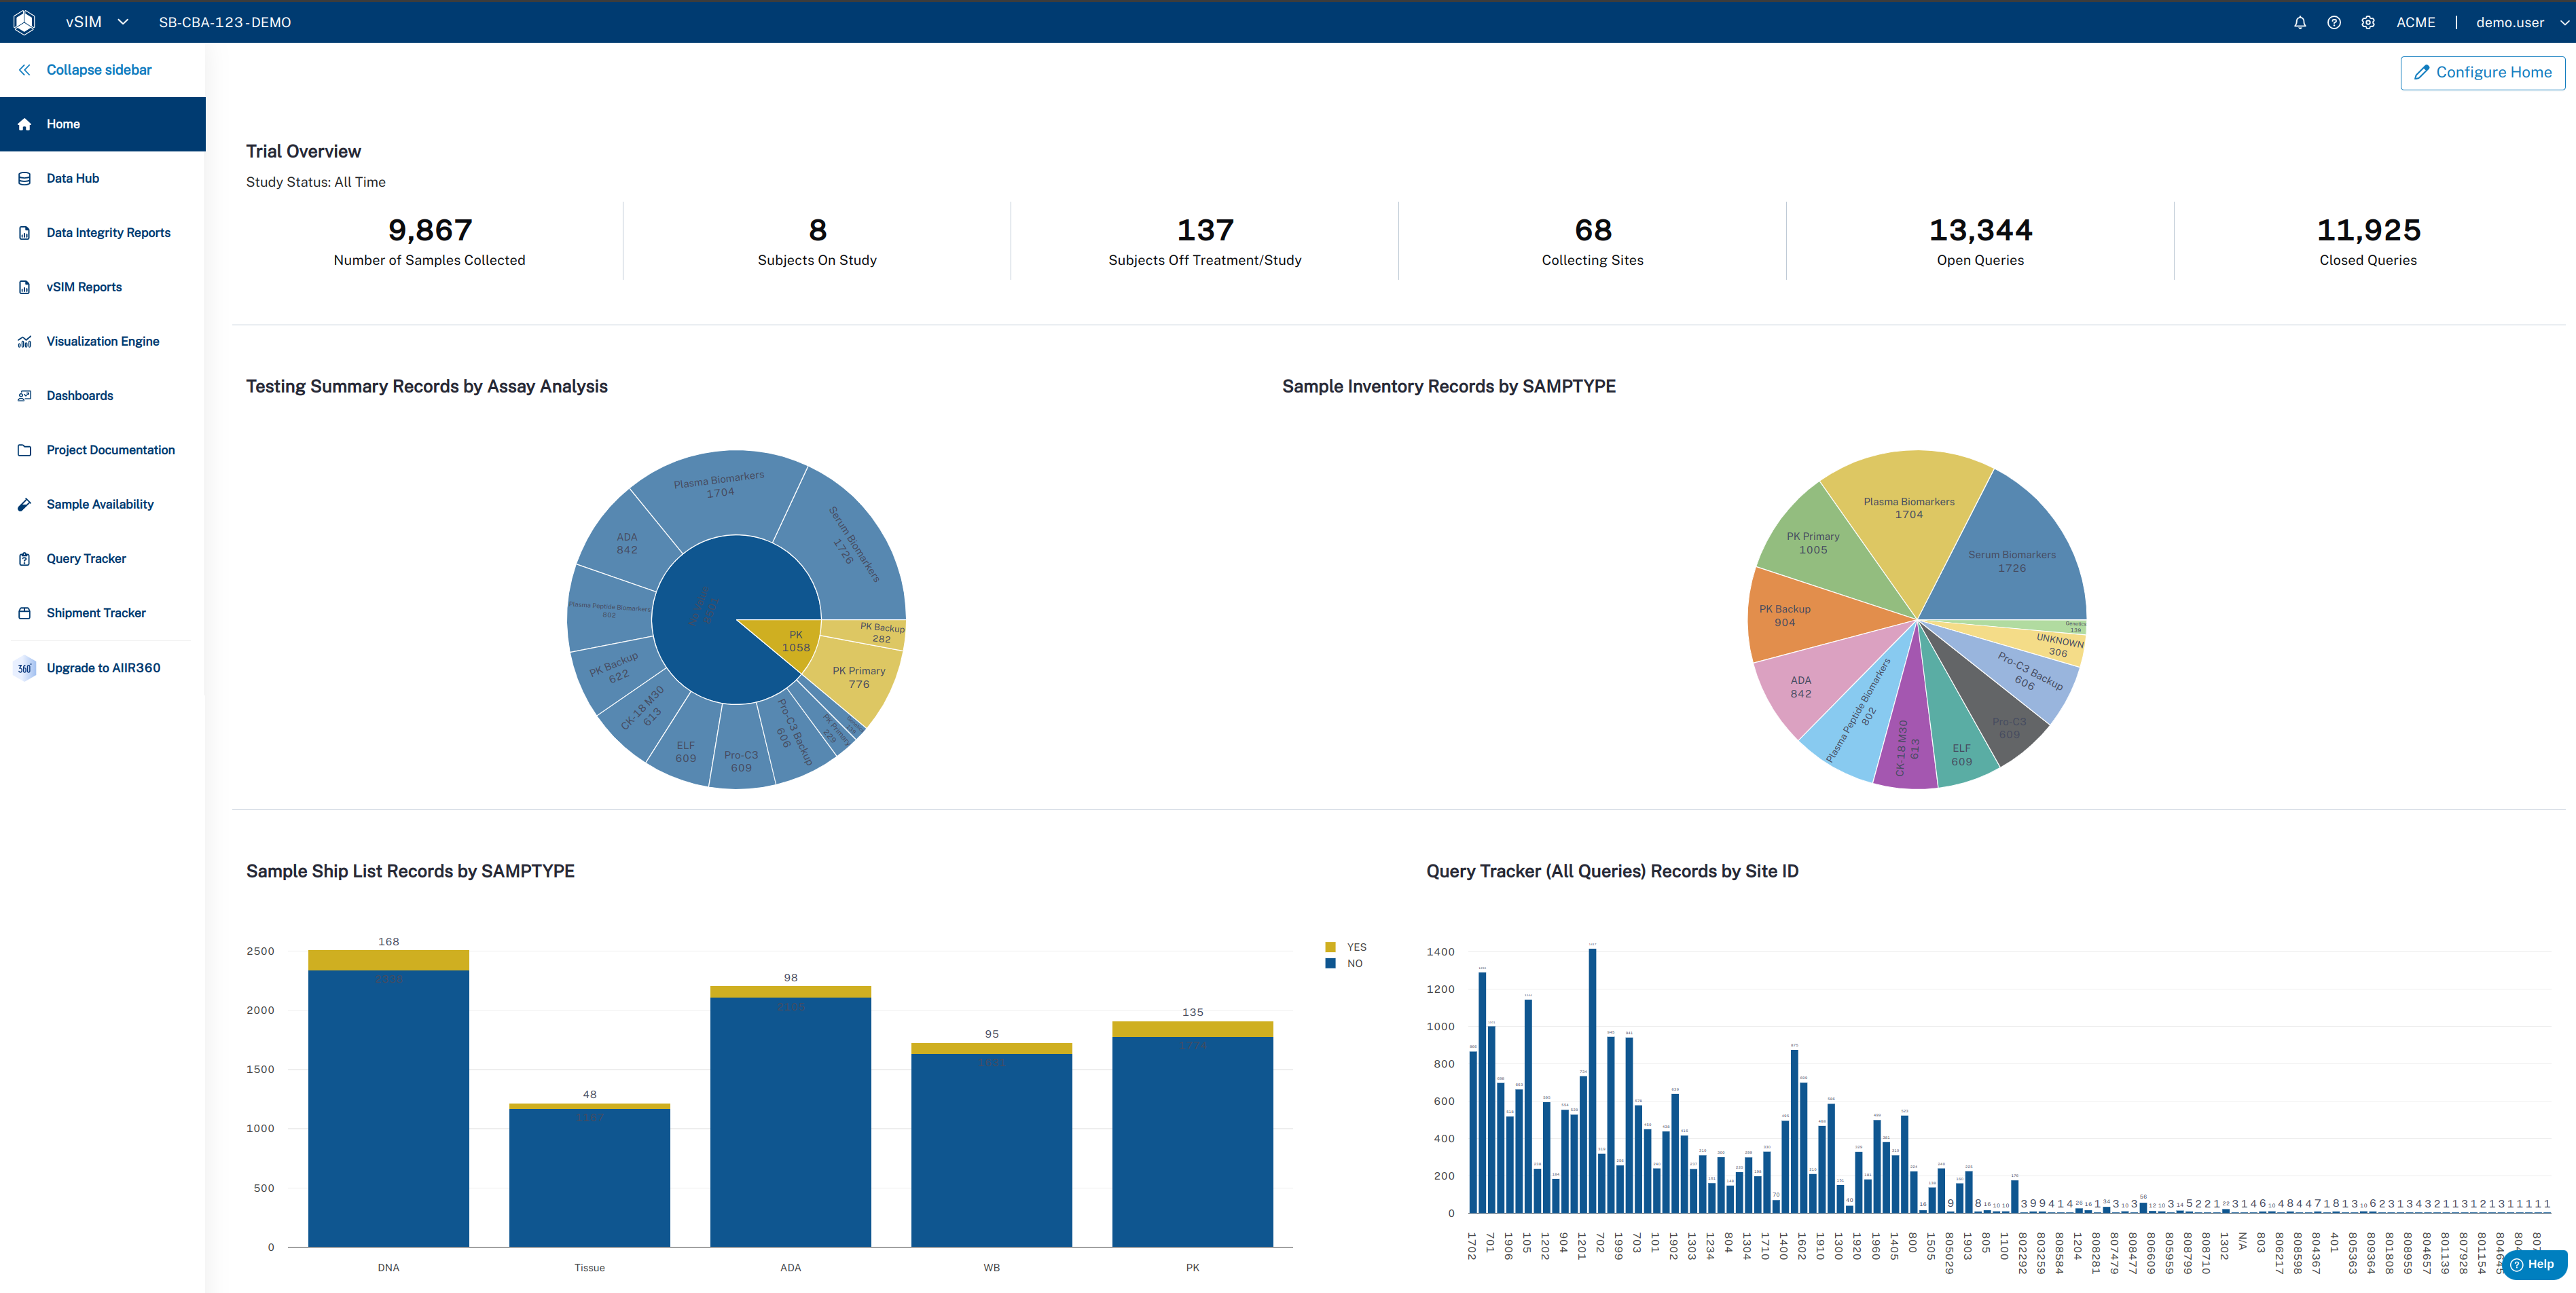This screenshot has height=1293, width=2576.
Task: Open notifications via the bell icon
Action: pyautogui.click(x=2300, y=21)
